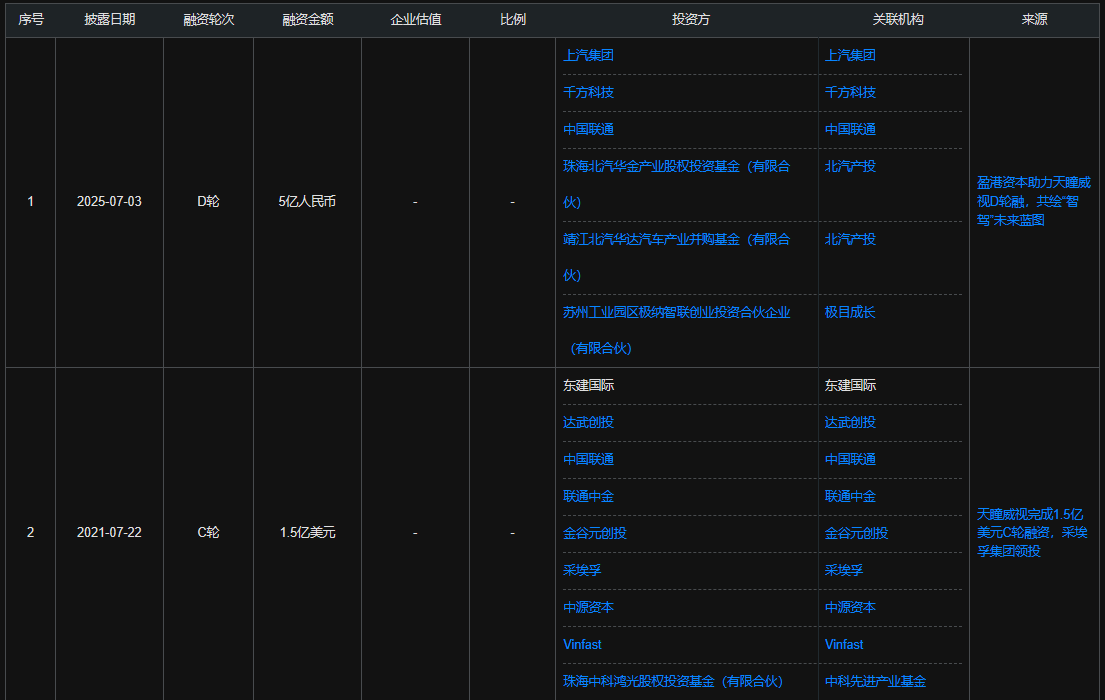Click 采埃孚 in the 关联机构 column
This screenshot has width=1105, height=700.
pos(844,570)
